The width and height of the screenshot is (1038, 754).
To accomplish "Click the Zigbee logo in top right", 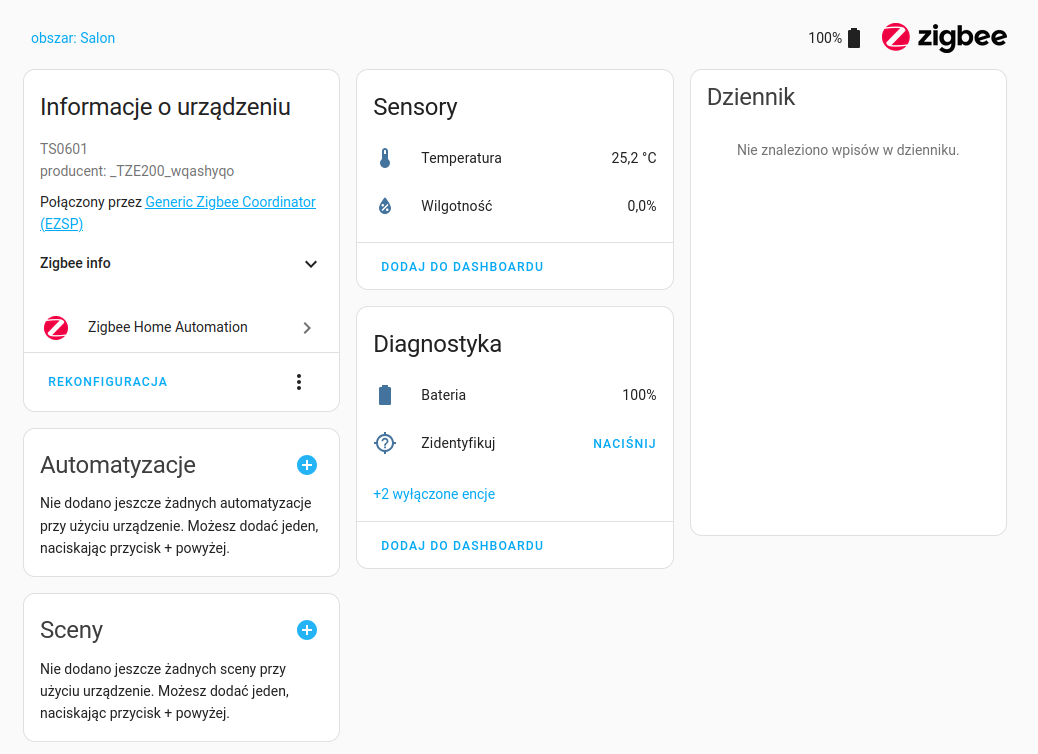I will coord(943,38).
